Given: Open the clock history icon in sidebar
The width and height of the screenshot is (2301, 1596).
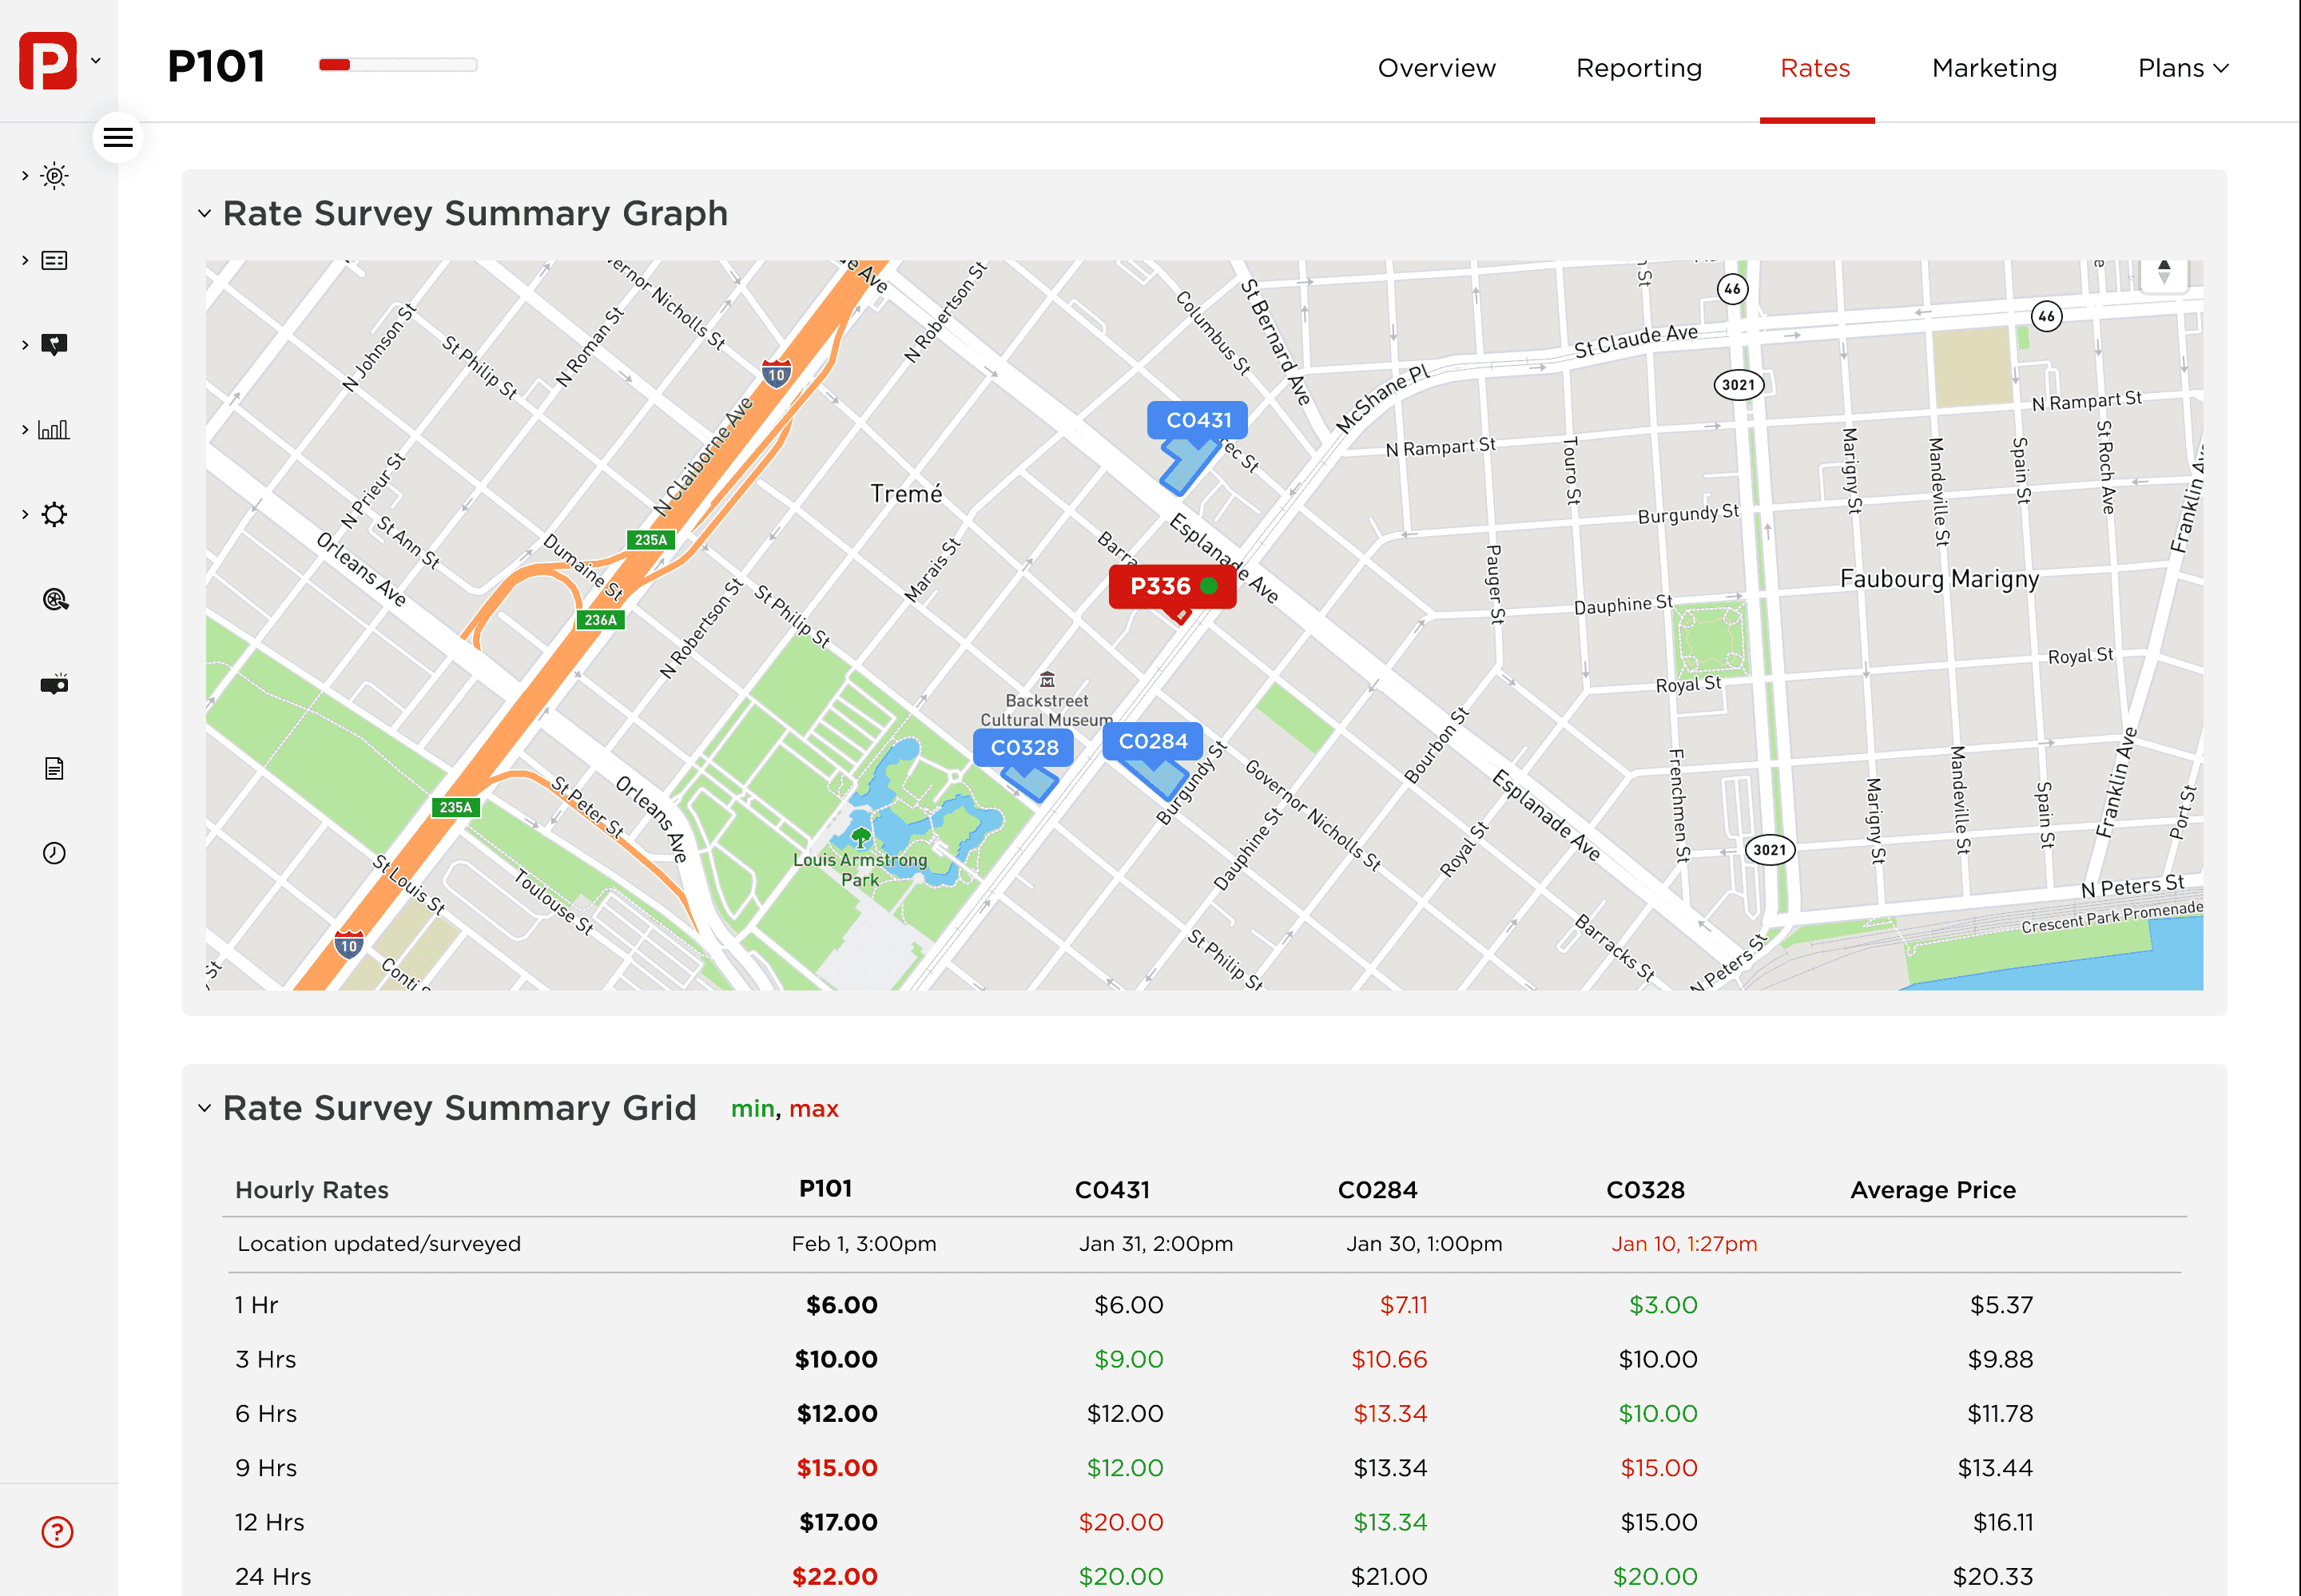Looking at the screenshot, I should pos(54,853).
